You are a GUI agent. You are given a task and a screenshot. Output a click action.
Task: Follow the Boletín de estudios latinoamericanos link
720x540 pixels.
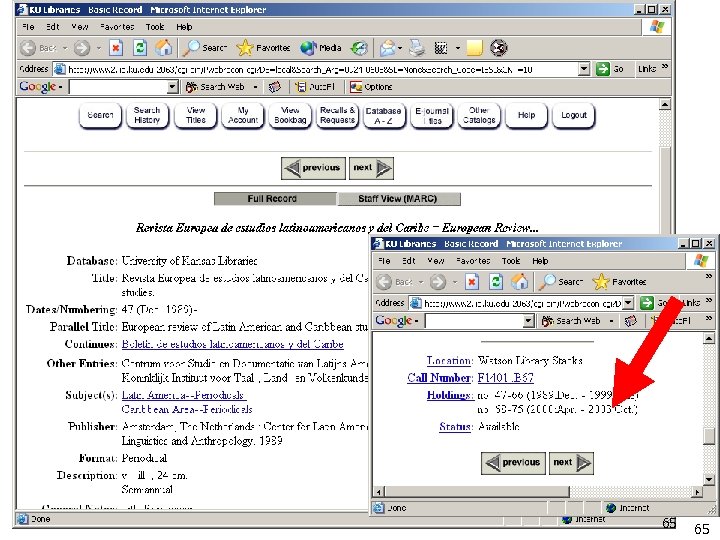tap(232, 344)
